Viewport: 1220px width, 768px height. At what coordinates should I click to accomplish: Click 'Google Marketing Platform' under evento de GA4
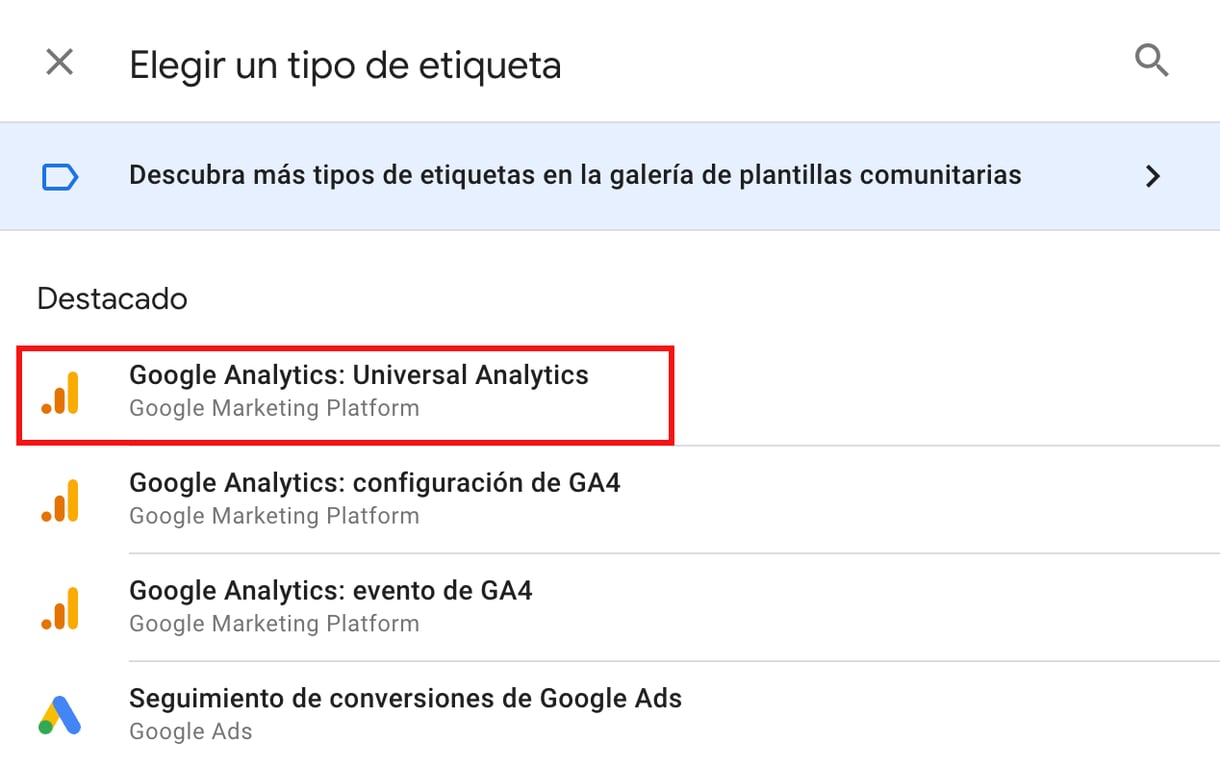[274, 624]
